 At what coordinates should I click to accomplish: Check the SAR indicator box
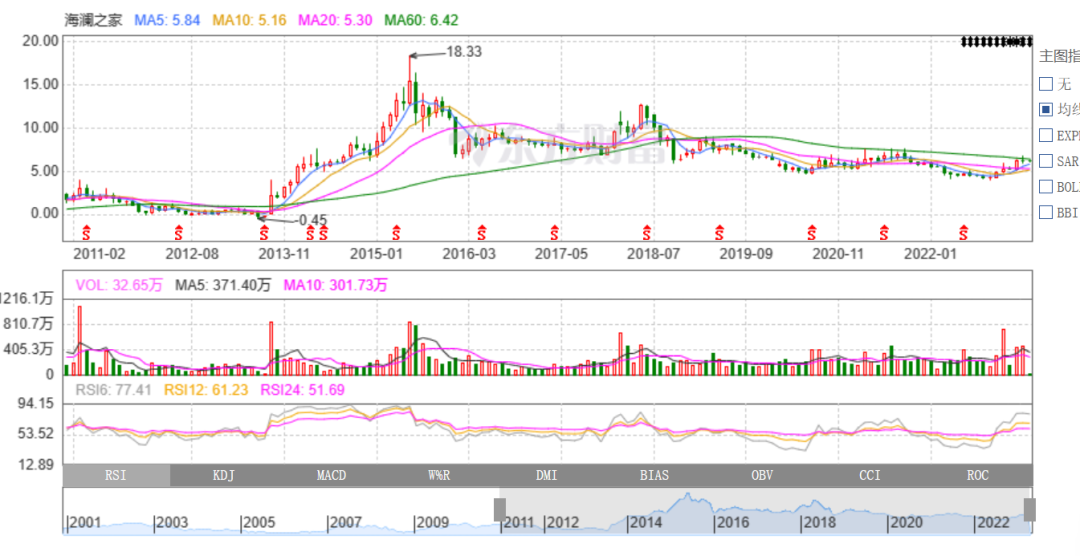tap(1046, 161)
